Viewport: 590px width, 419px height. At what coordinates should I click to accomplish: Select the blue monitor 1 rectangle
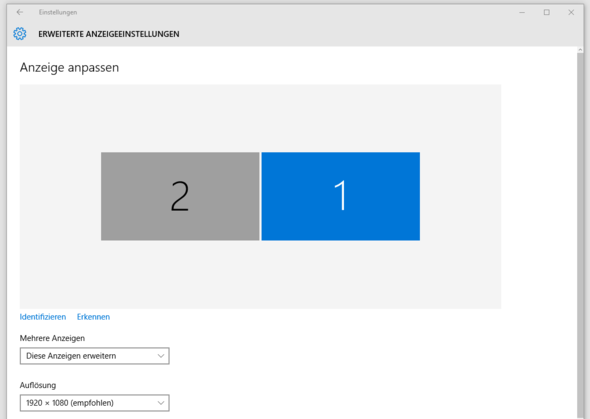click(341, 196)
